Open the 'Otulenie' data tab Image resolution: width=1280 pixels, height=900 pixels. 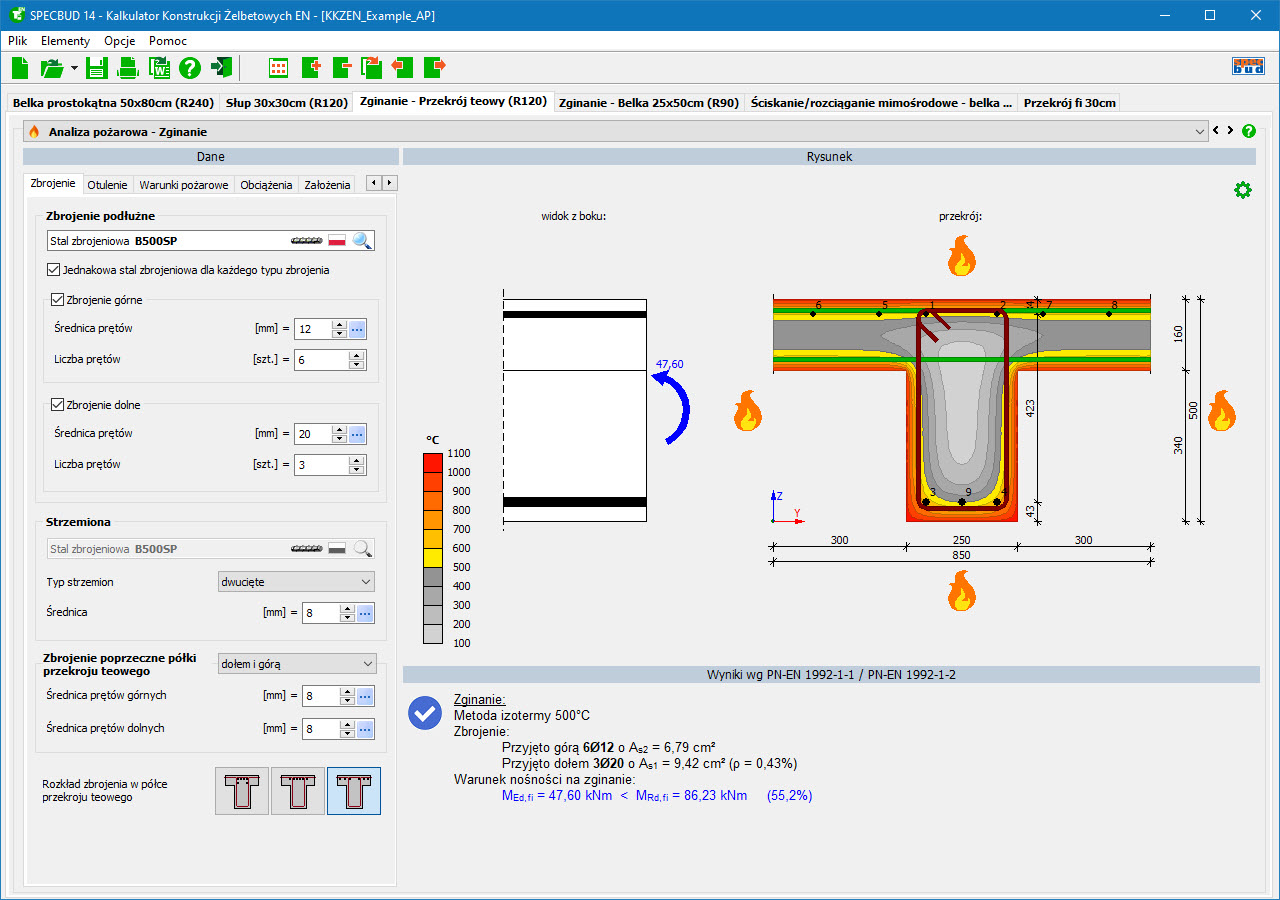point(107,184)
